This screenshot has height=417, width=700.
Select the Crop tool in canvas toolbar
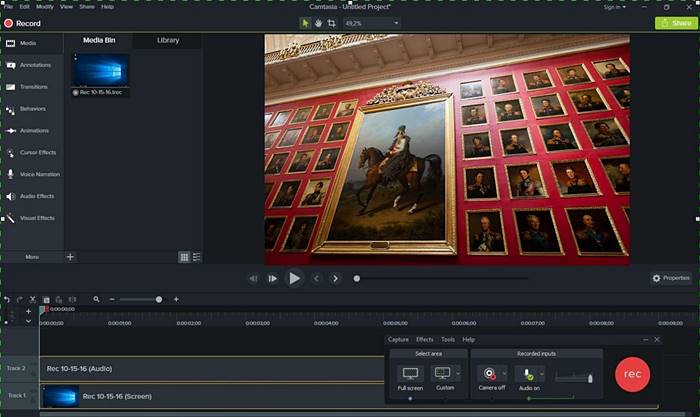pos(332,23)
